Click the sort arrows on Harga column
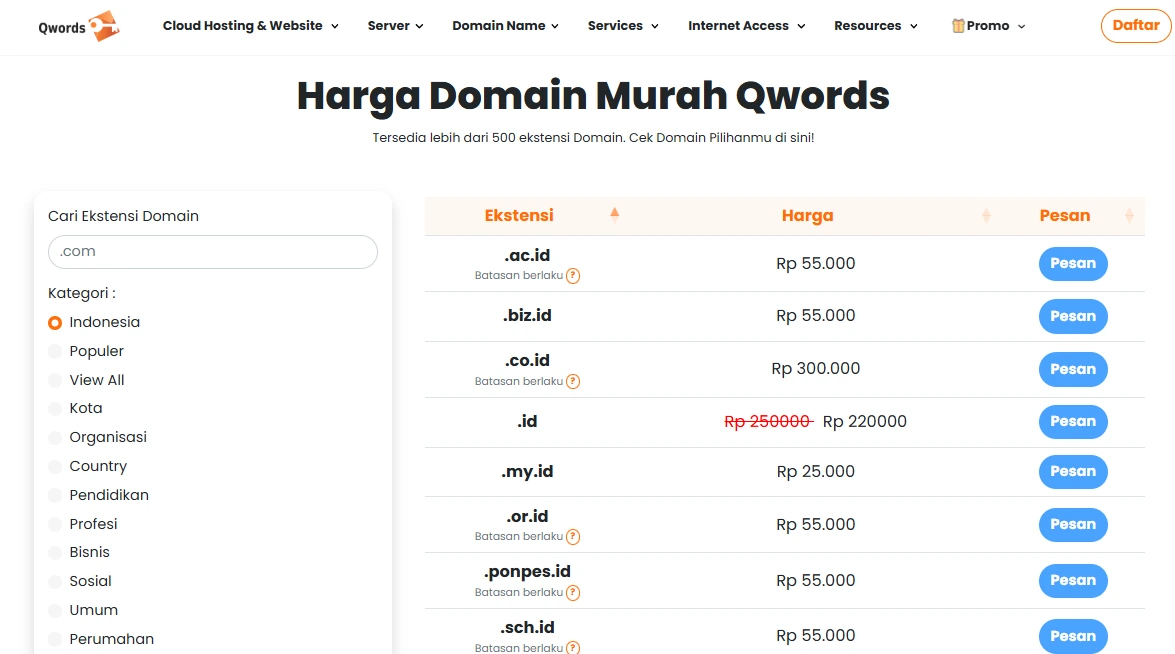The width and height of the screenshot is (1175, 654). [987, 215]
